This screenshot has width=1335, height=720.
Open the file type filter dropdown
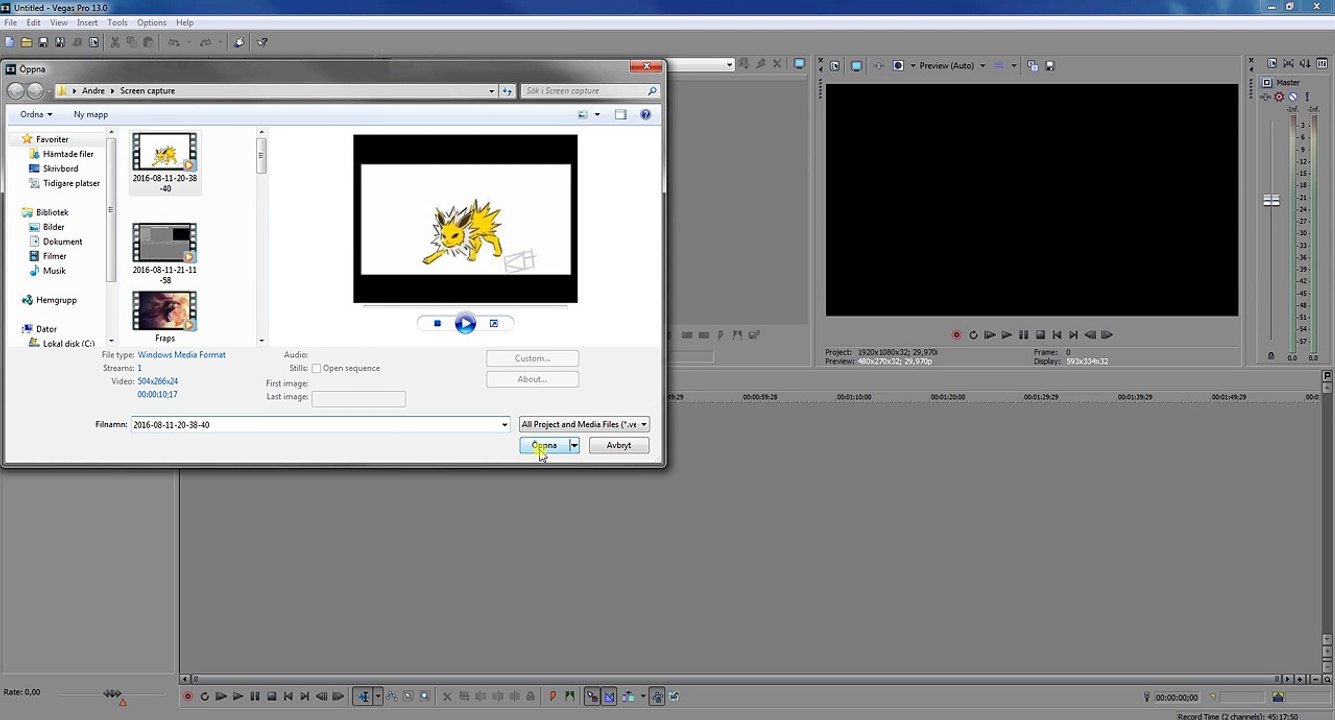pyautogui.click(x=584, y=424)
